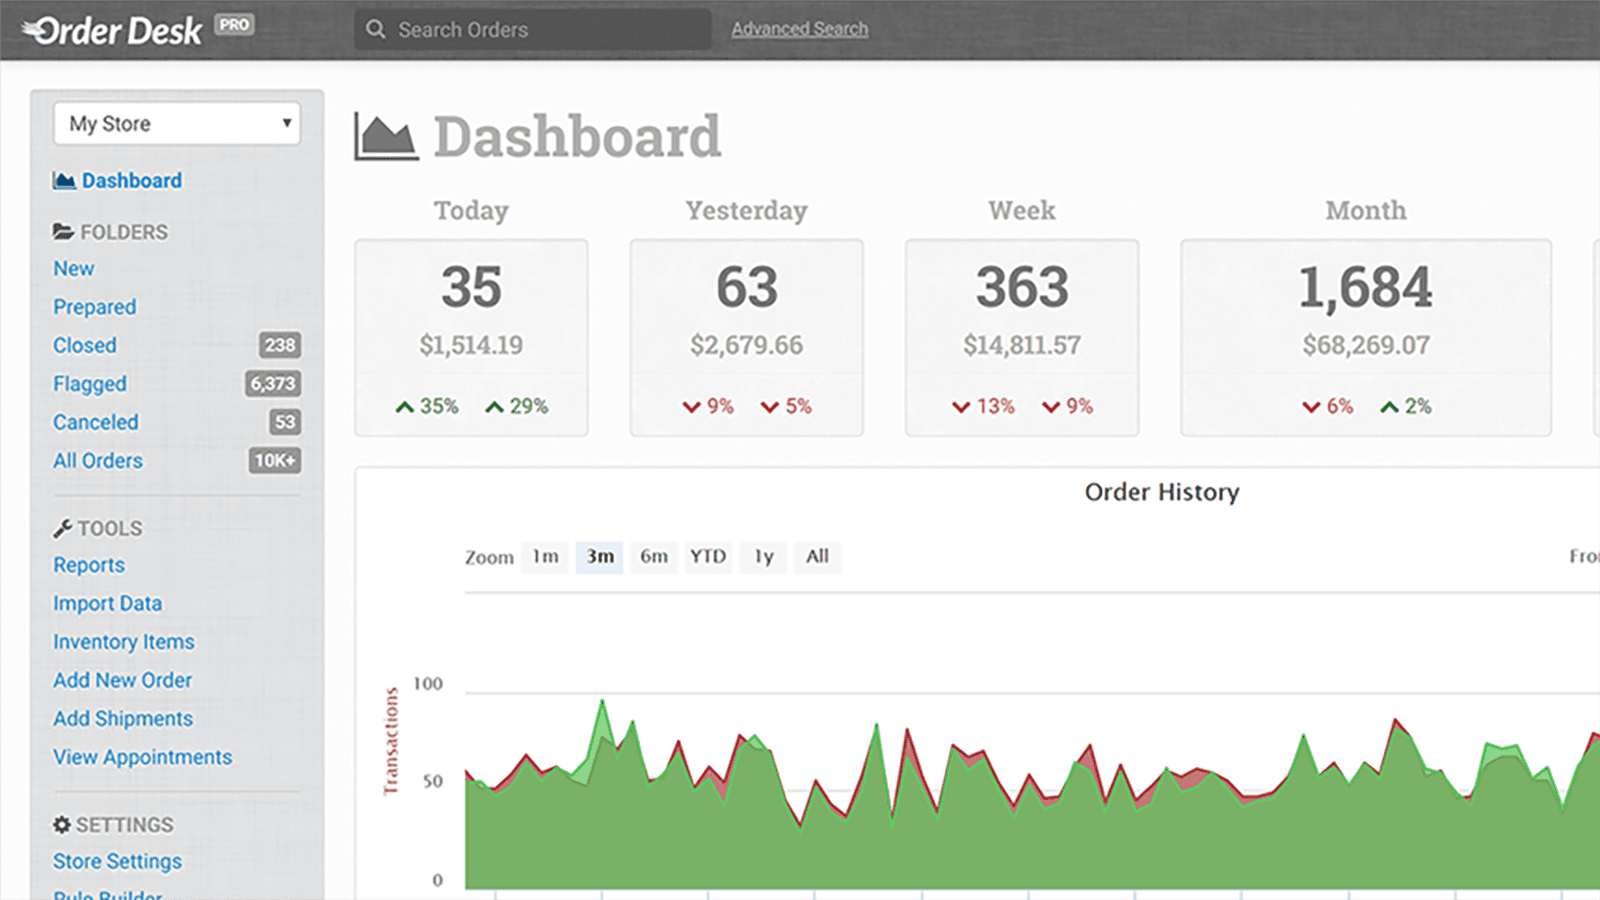Image resolution: width=1600 pixels, height=900 pixels.
Task: Click the Search Orders input field
Action: [x=530, y=29]
